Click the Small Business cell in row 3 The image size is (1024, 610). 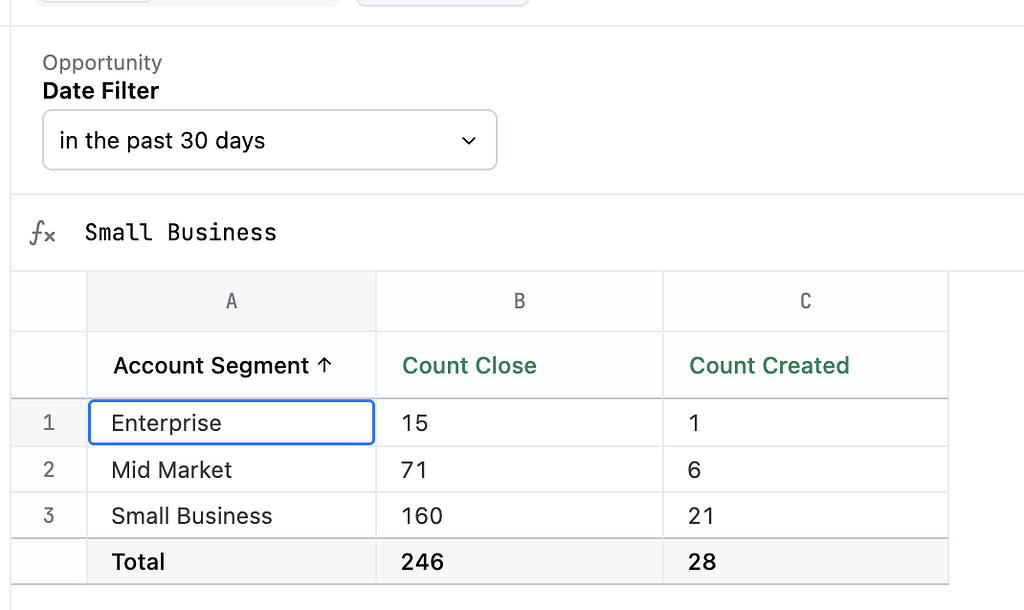[x=191, y=515]
